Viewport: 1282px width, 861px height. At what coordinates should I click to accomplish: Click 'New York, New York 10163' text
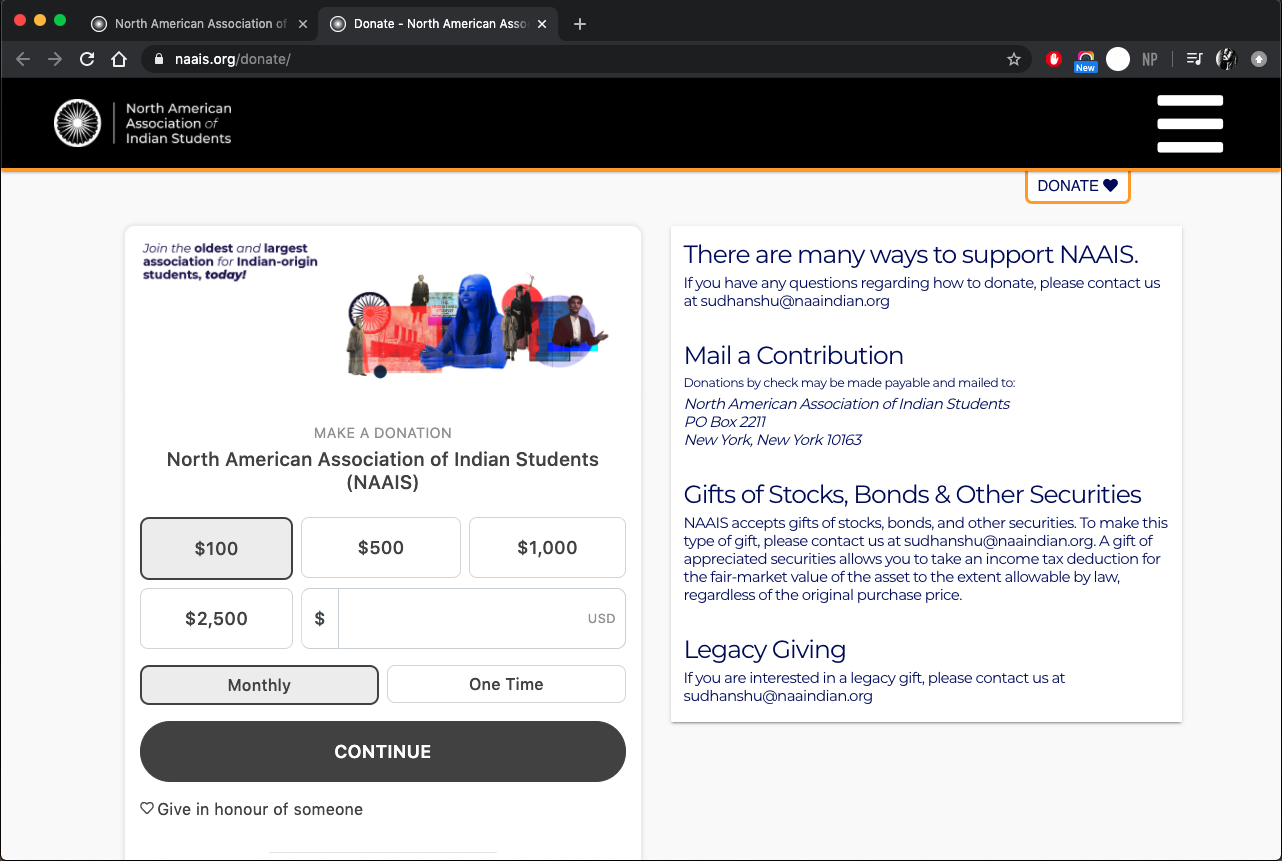(x=773, y=440)
